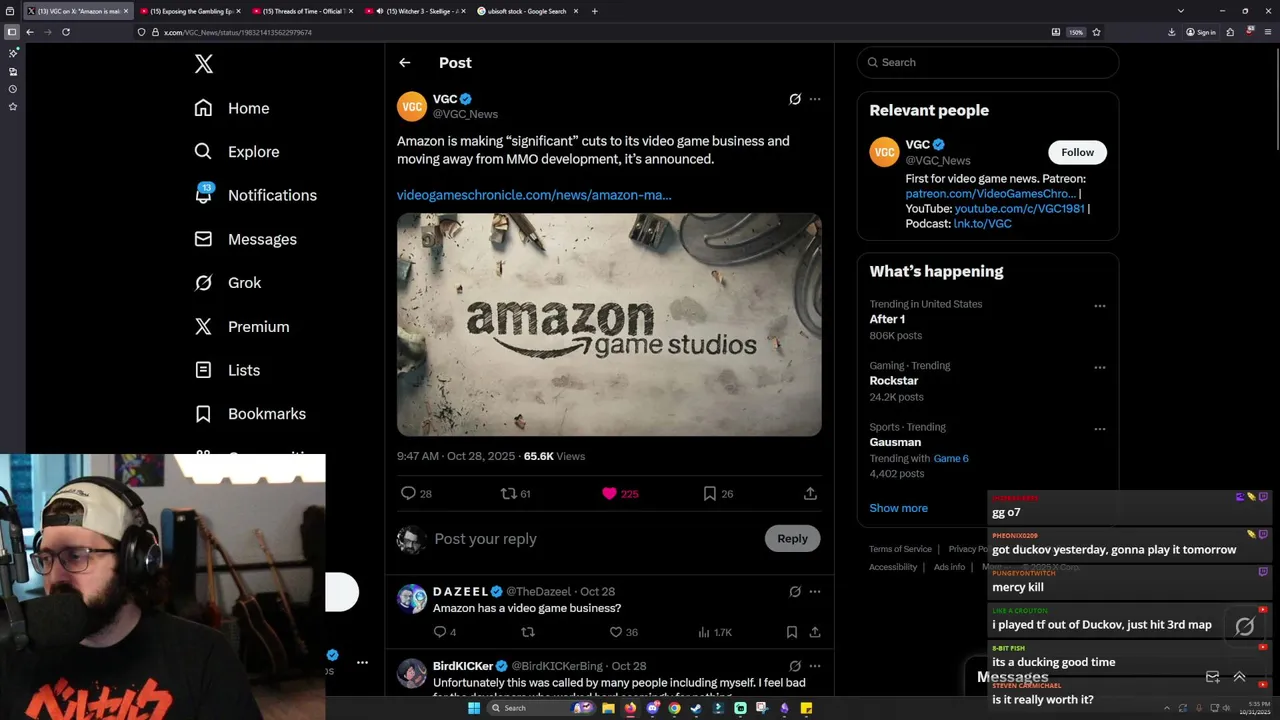Open Explore in the sidebar
The height and width of the screenshot is (720, 1280).
(237, 152)
